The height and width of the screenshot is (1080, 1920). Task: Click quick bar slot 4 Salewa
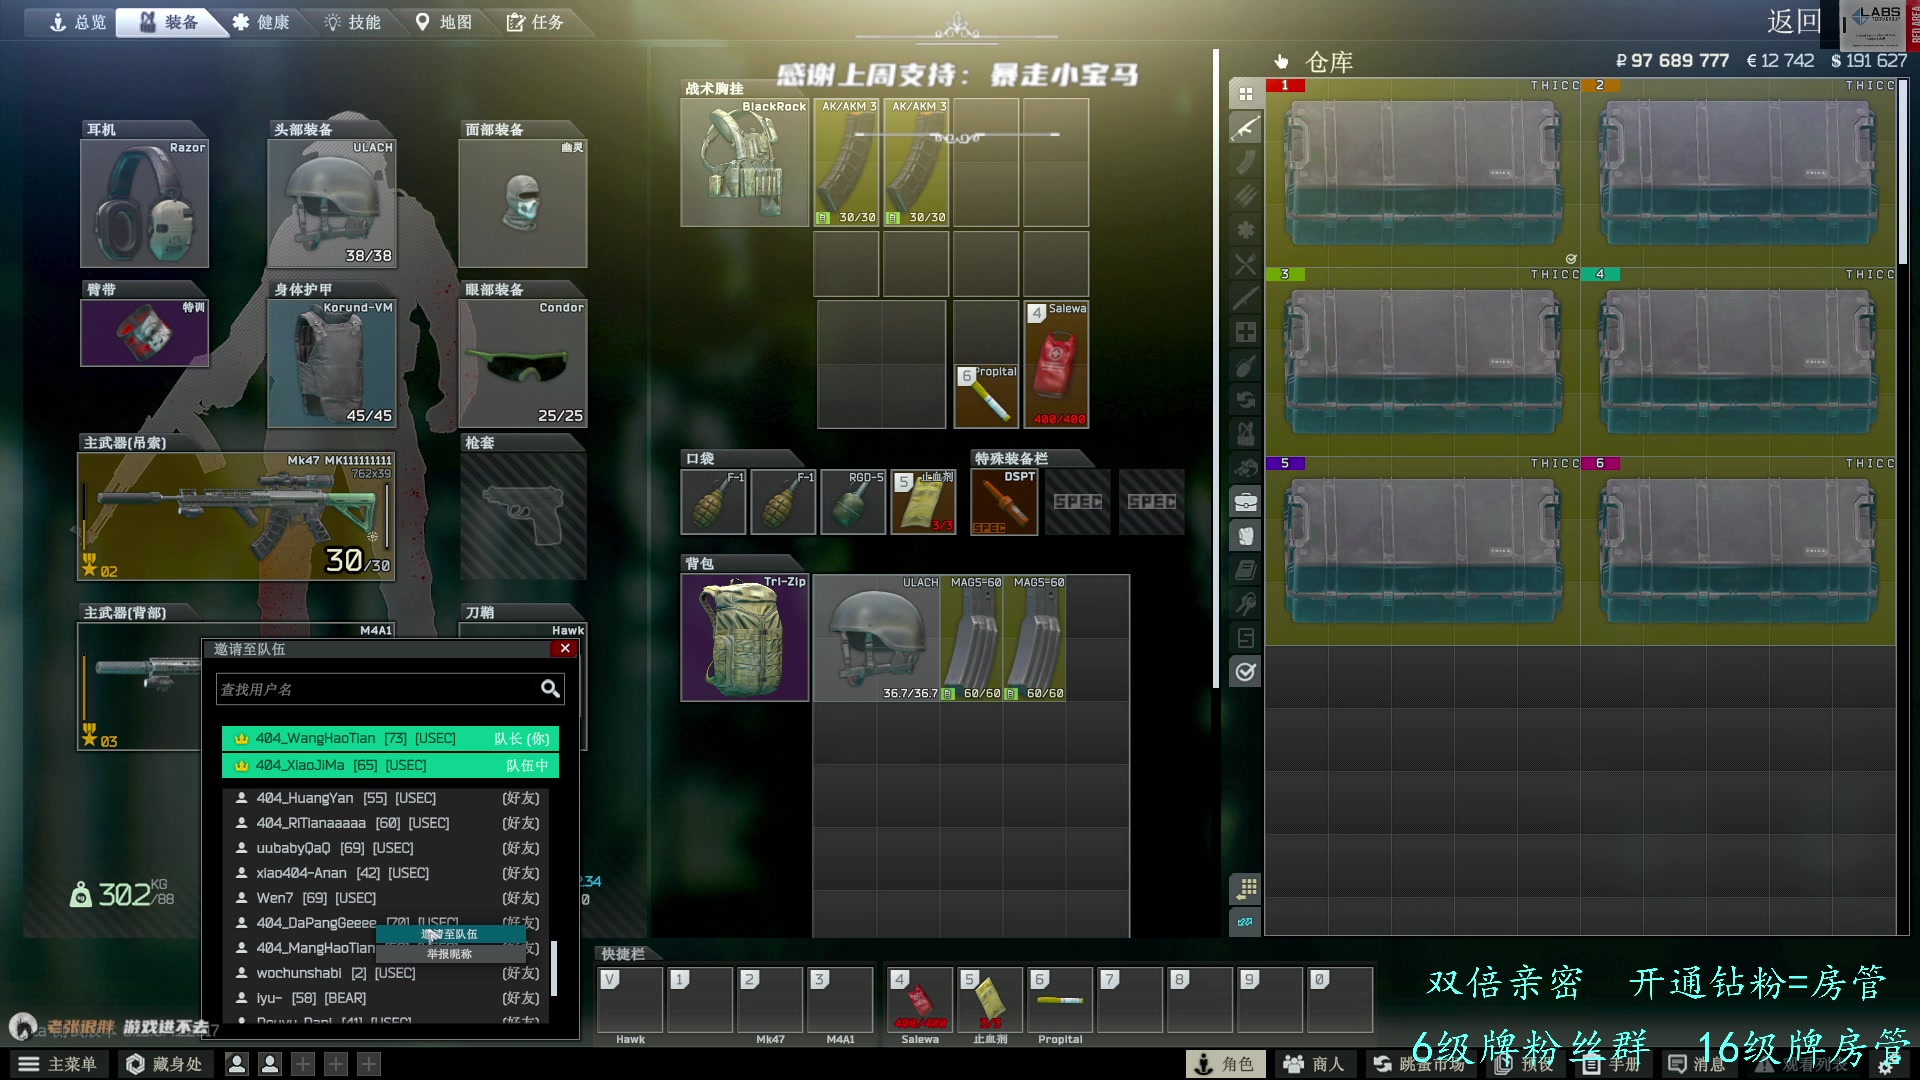[x=920, y=1000]
